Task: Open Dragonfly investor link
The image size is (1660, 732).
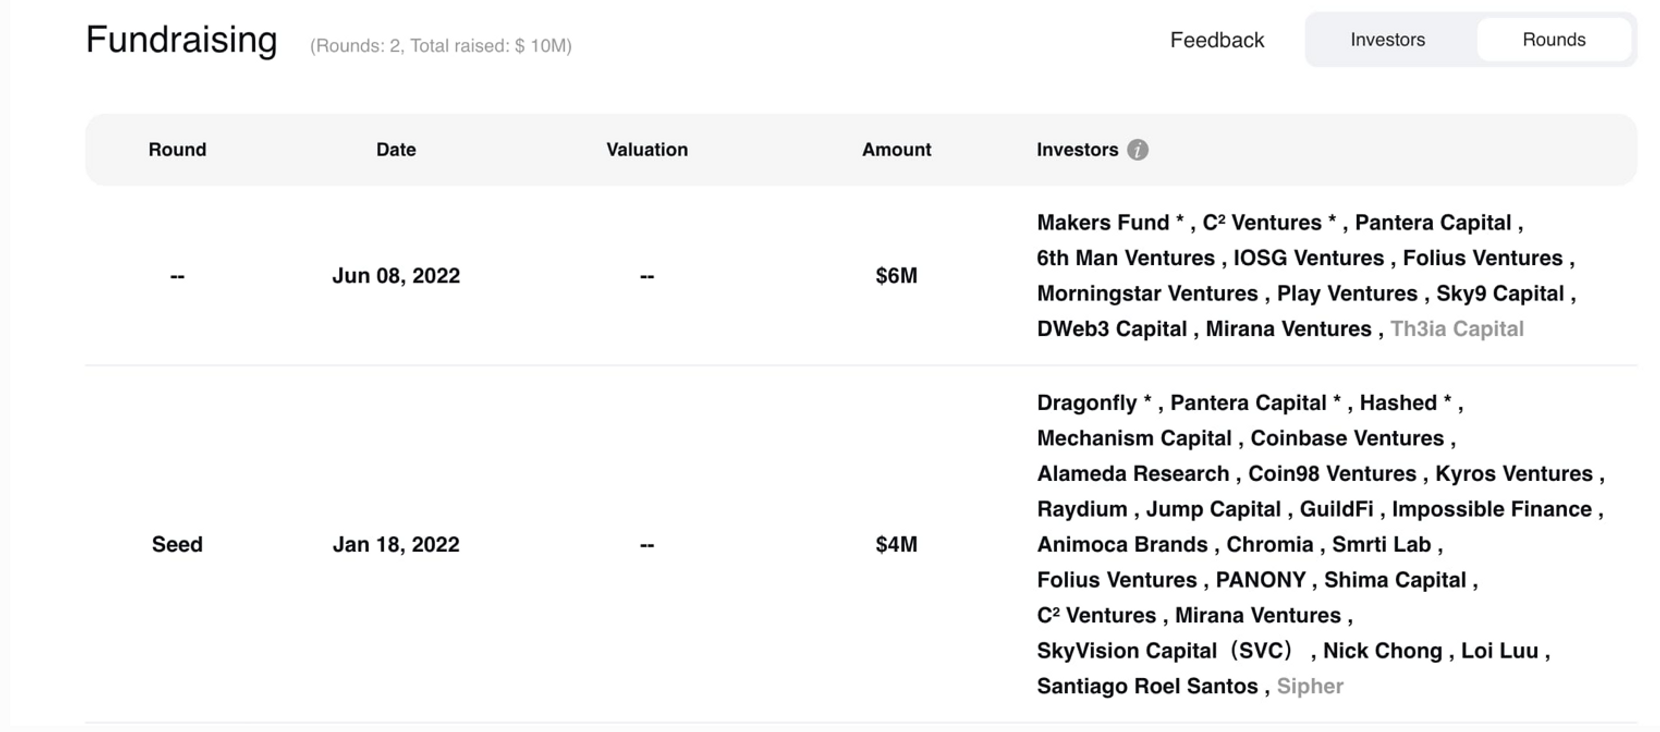Action: (1087, 403)
